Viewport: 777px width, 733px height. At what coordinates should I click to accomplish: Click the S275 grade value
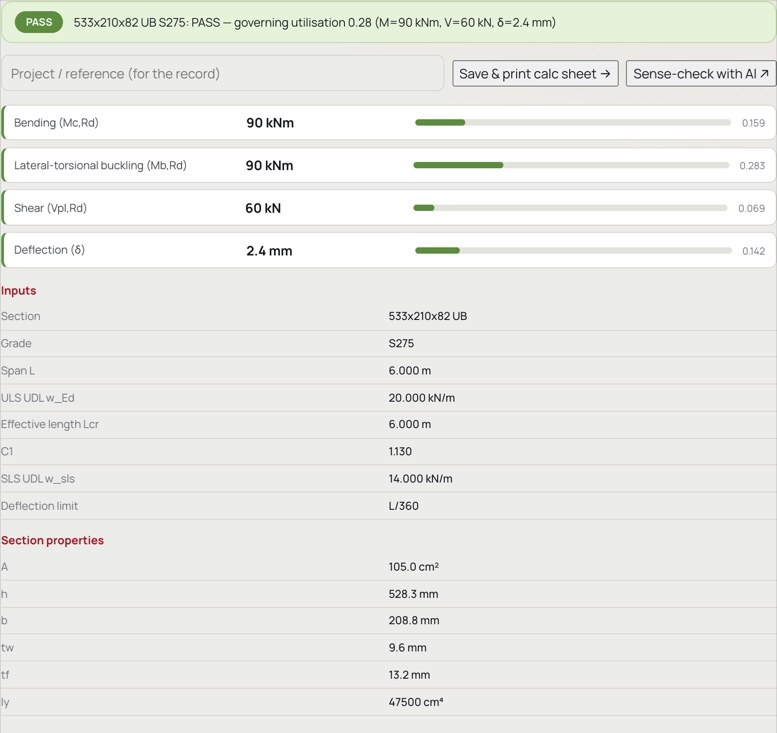pyautogui.click(x=401, y=343)
